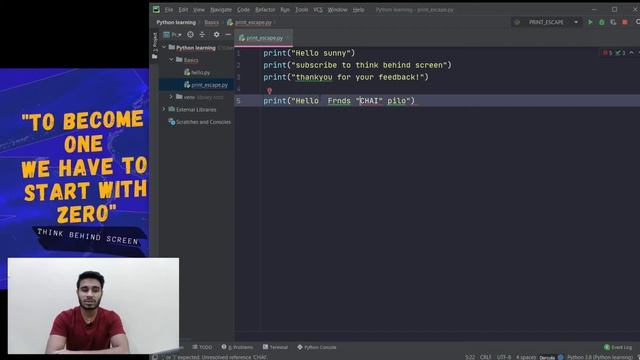Click the presenter webcam video thumbnail
Screen dimensions: 640x360
(x=93, y=305)
